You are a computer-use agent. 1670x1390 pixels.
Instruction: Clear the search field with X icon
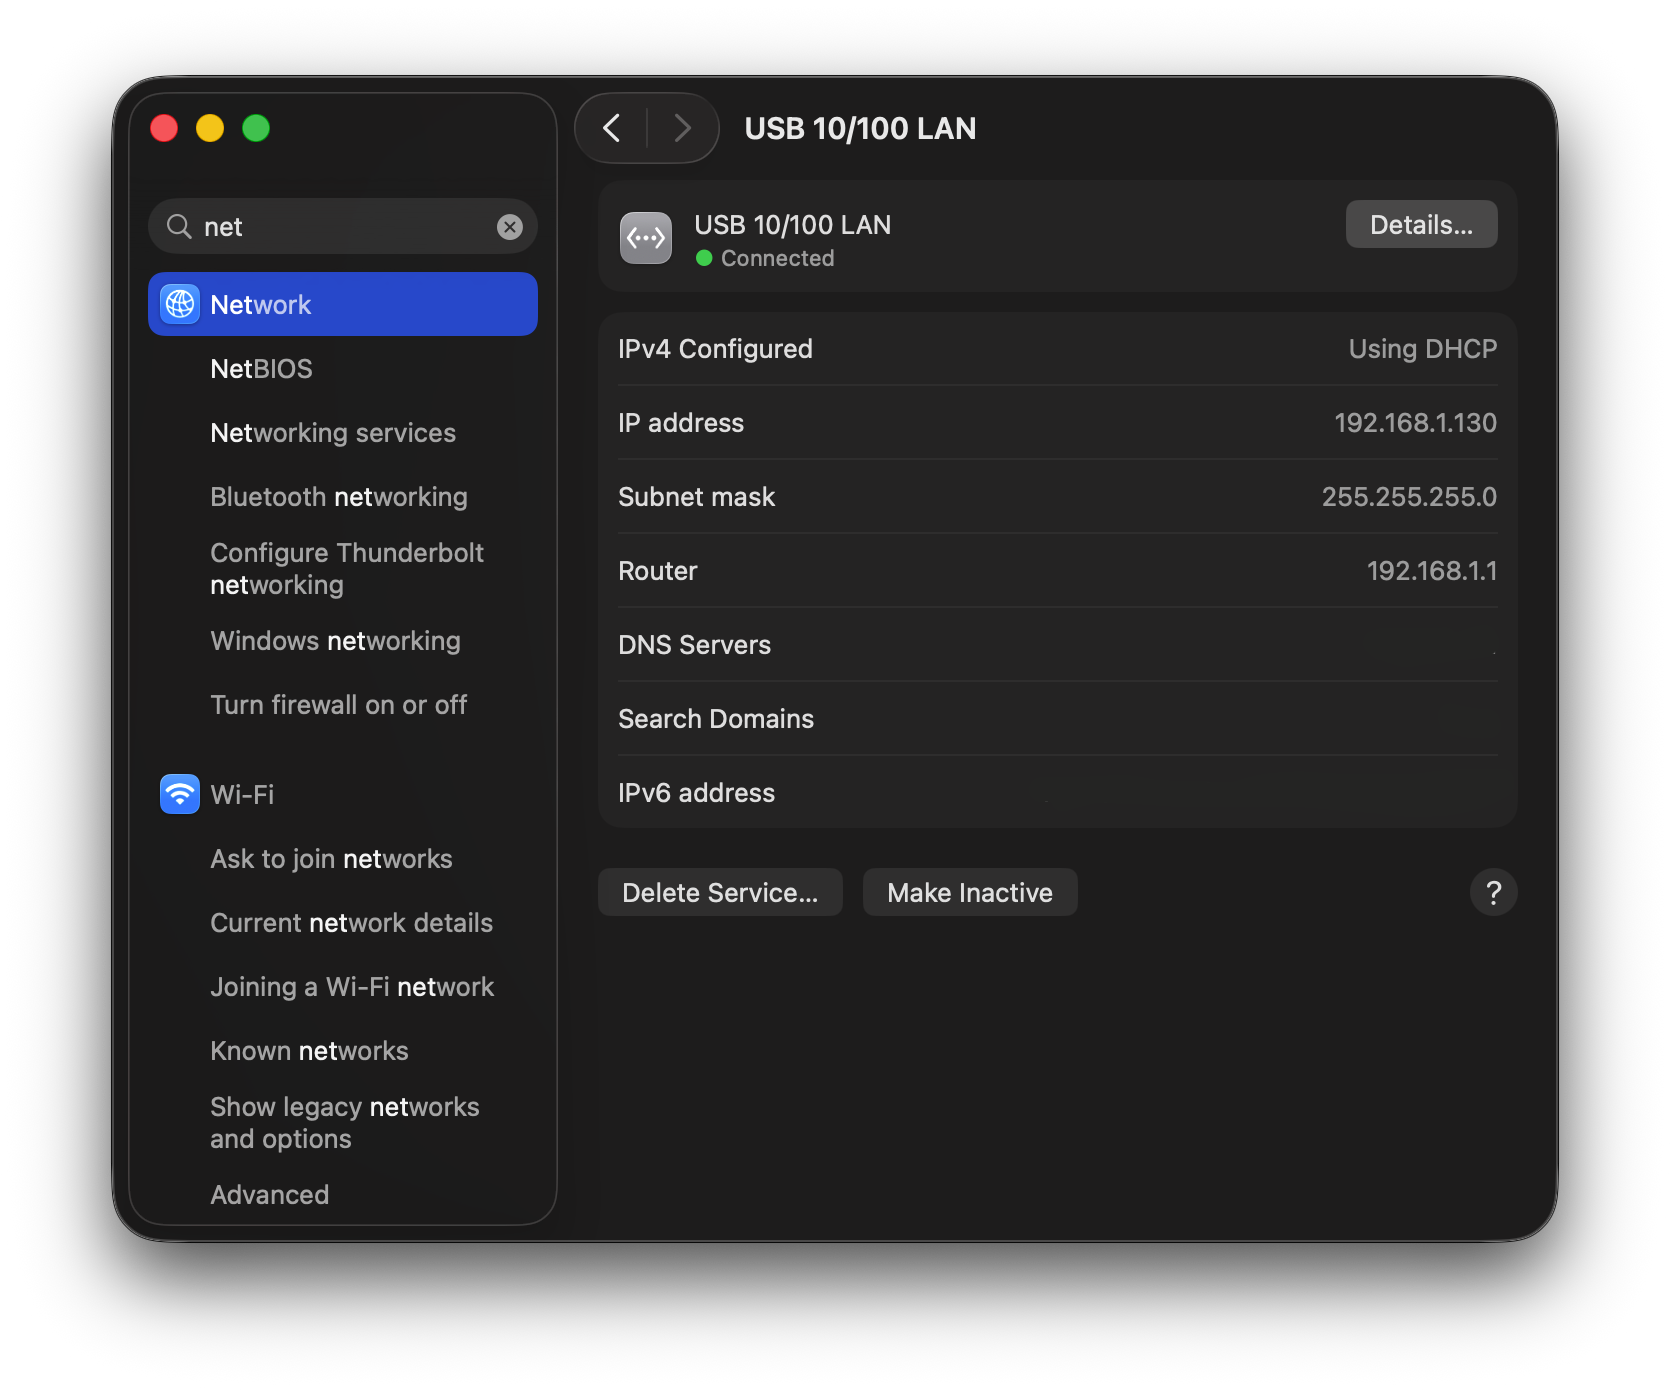[x=510, y=227]
